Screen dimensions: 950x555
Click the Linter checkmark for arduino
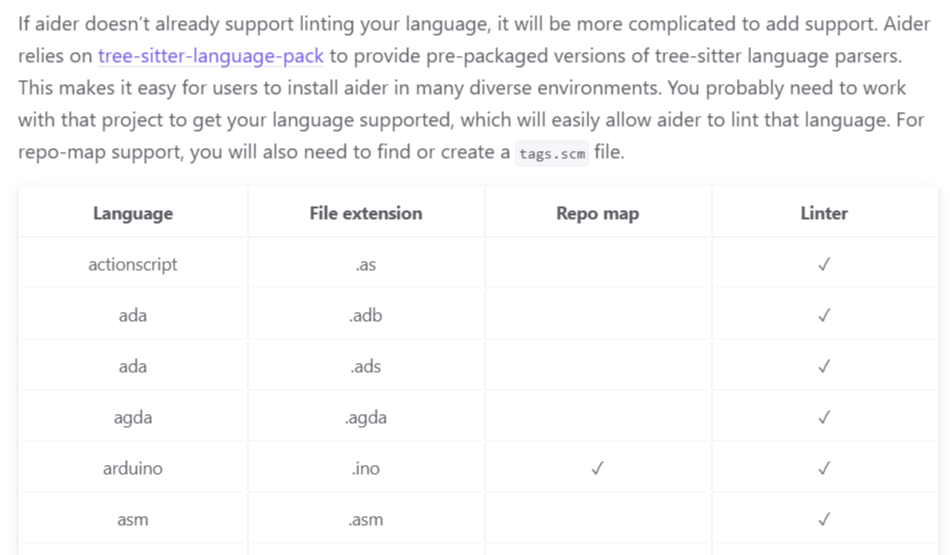(824, 468)
